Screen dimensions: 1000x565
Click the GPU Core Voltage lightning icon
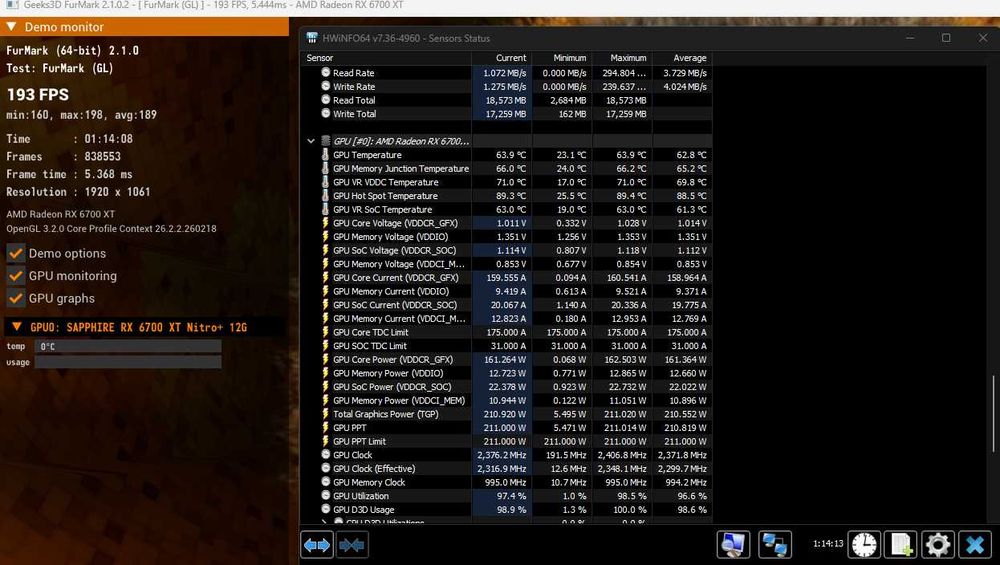pos(325,223)
